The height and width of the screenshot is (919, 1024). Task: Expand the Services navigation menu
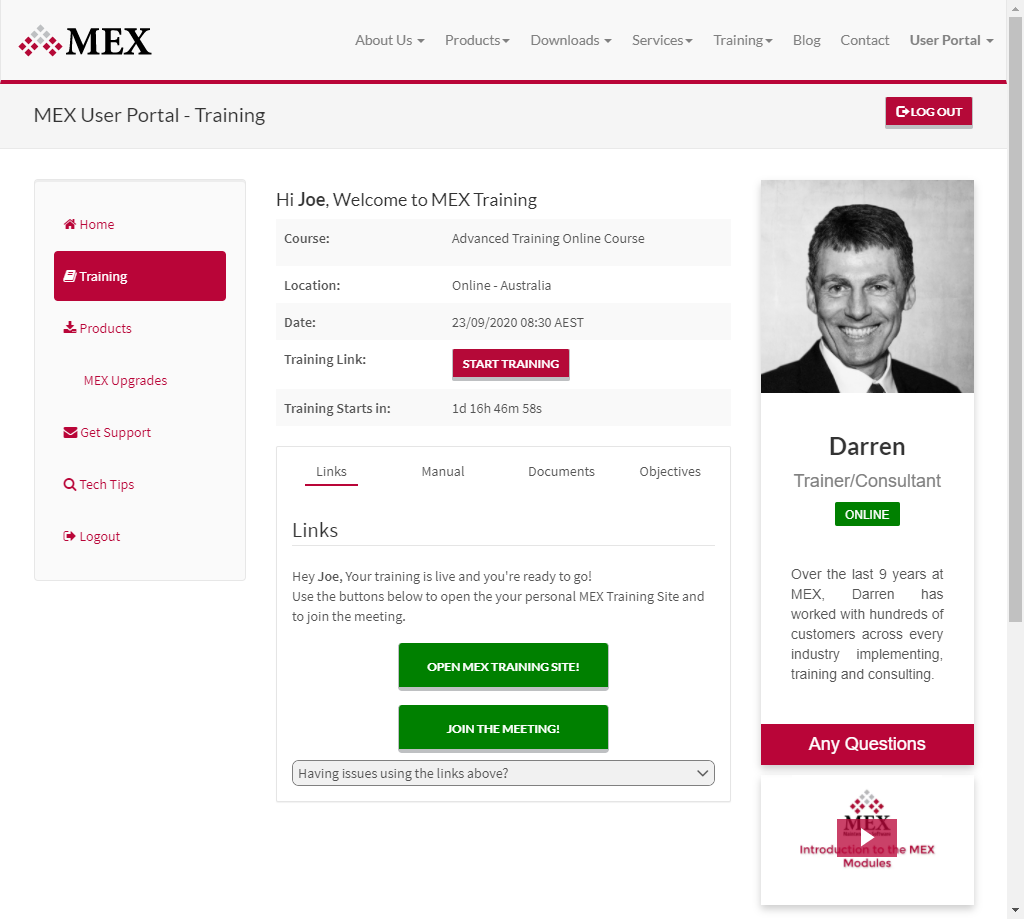[662, 40]
